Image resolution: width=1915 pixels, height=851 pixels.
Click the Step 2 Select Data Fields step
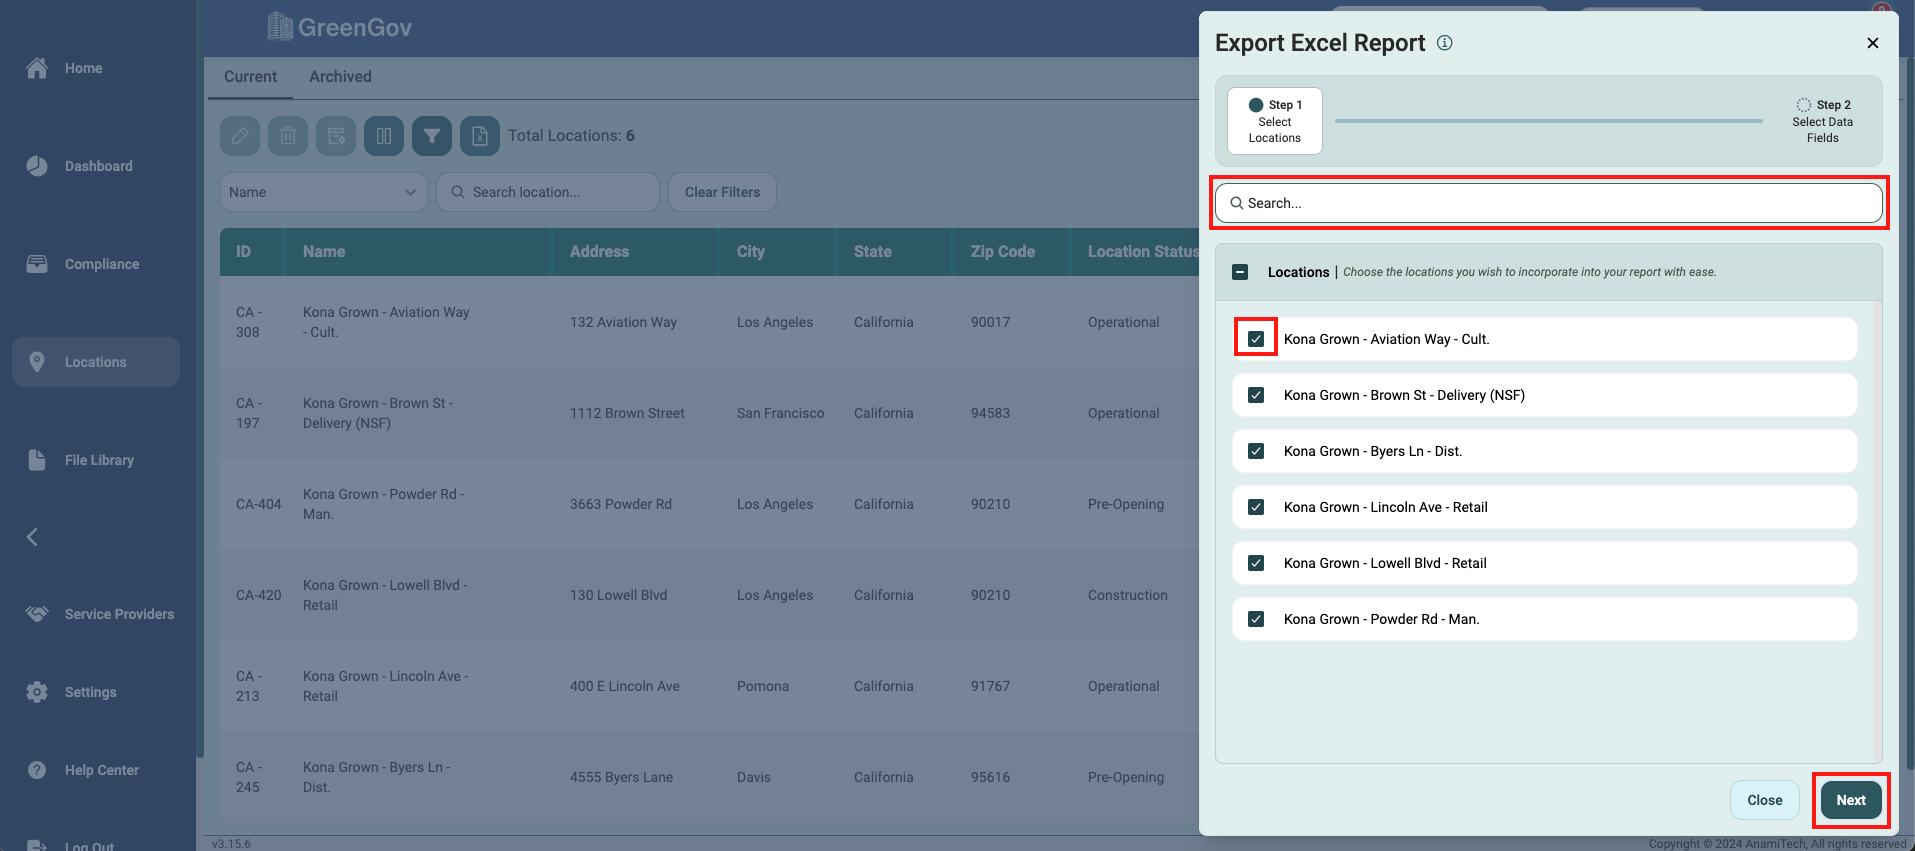pyautogui.click(x=1822, y=121)
